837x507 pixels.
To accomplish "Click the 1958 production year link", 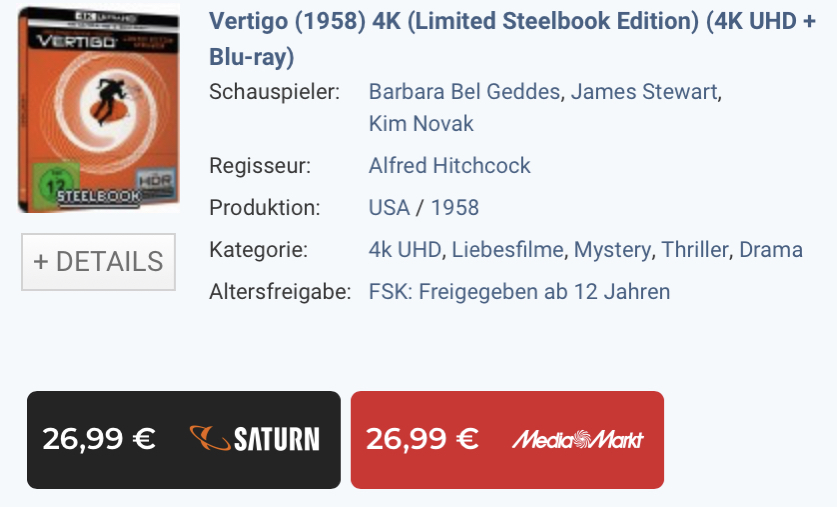I will [x=455, y=208].
